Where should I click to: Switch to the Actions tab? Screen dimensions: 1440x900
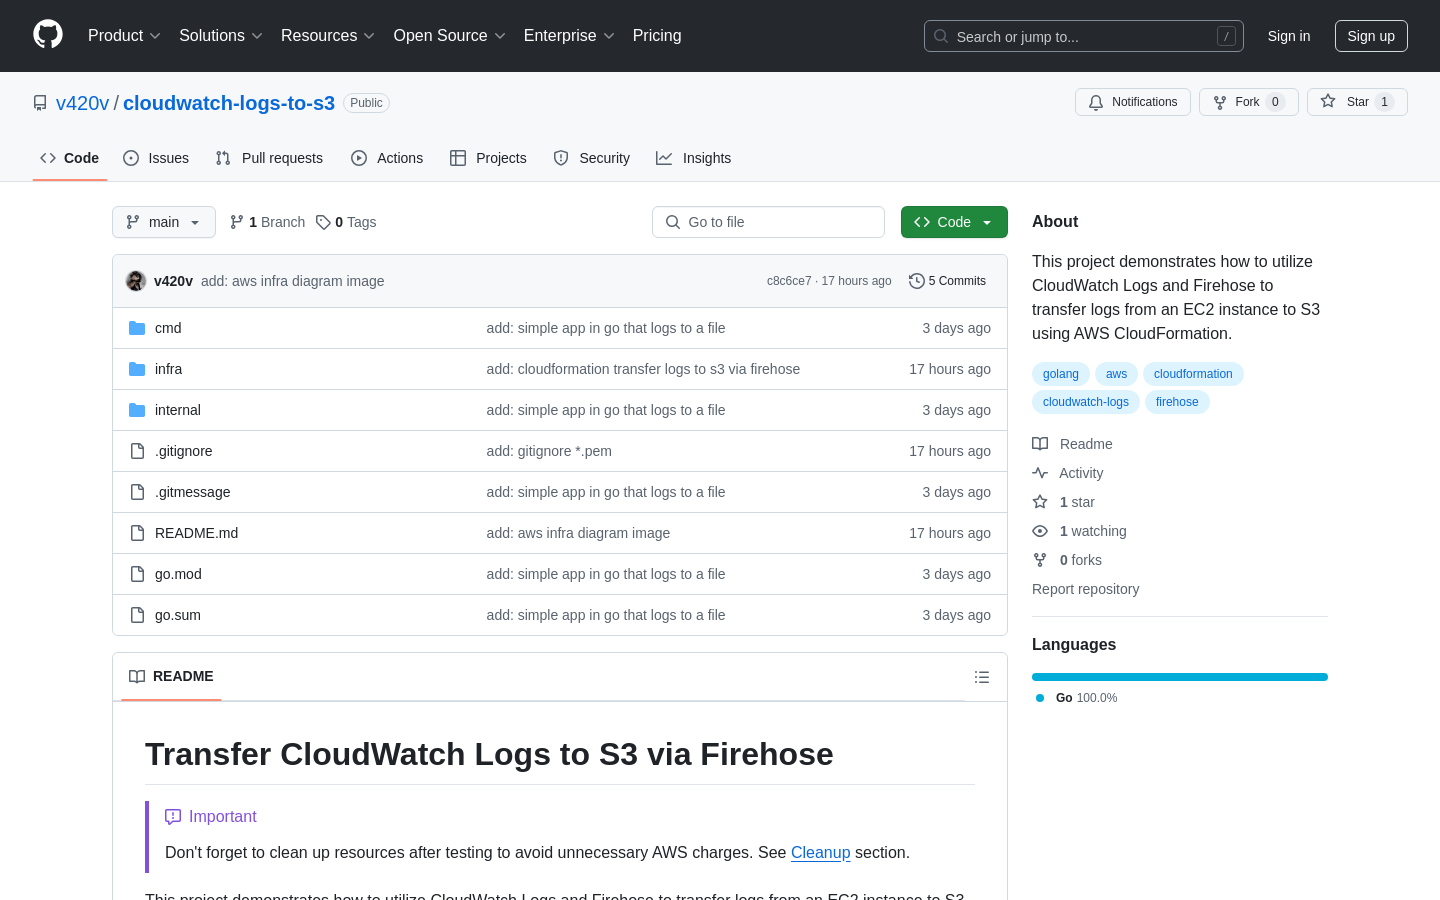(x=387, y=158)
